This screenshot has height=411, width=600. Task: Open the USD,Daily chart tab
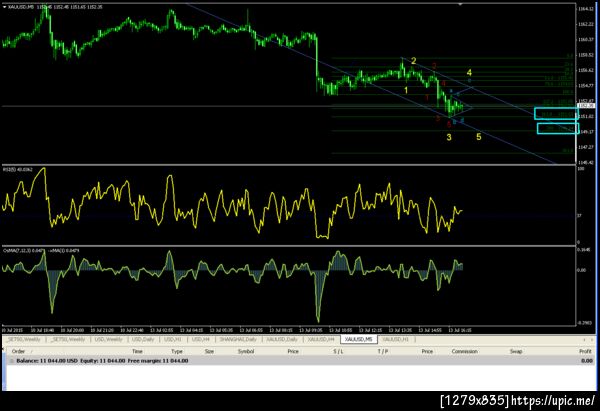[x=143, y=339]
